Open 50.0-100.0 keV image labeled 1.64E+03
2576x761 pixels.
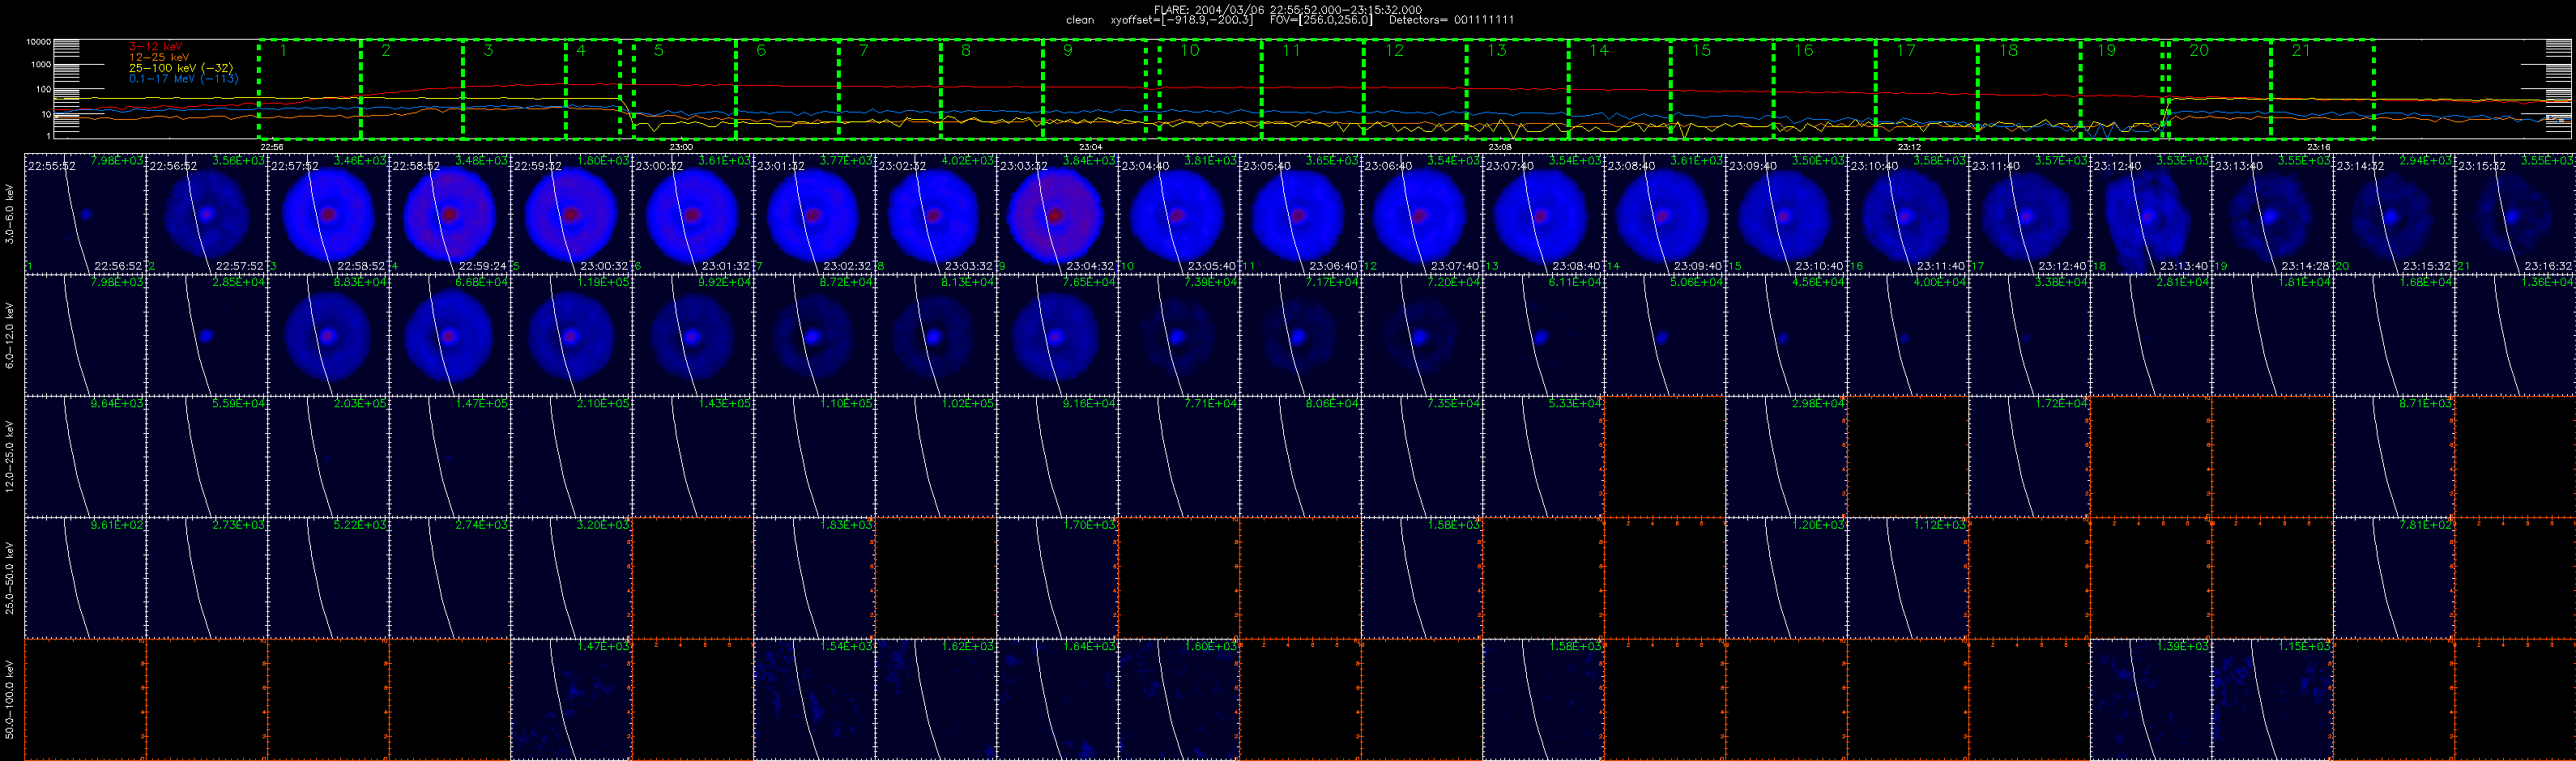1057,699
